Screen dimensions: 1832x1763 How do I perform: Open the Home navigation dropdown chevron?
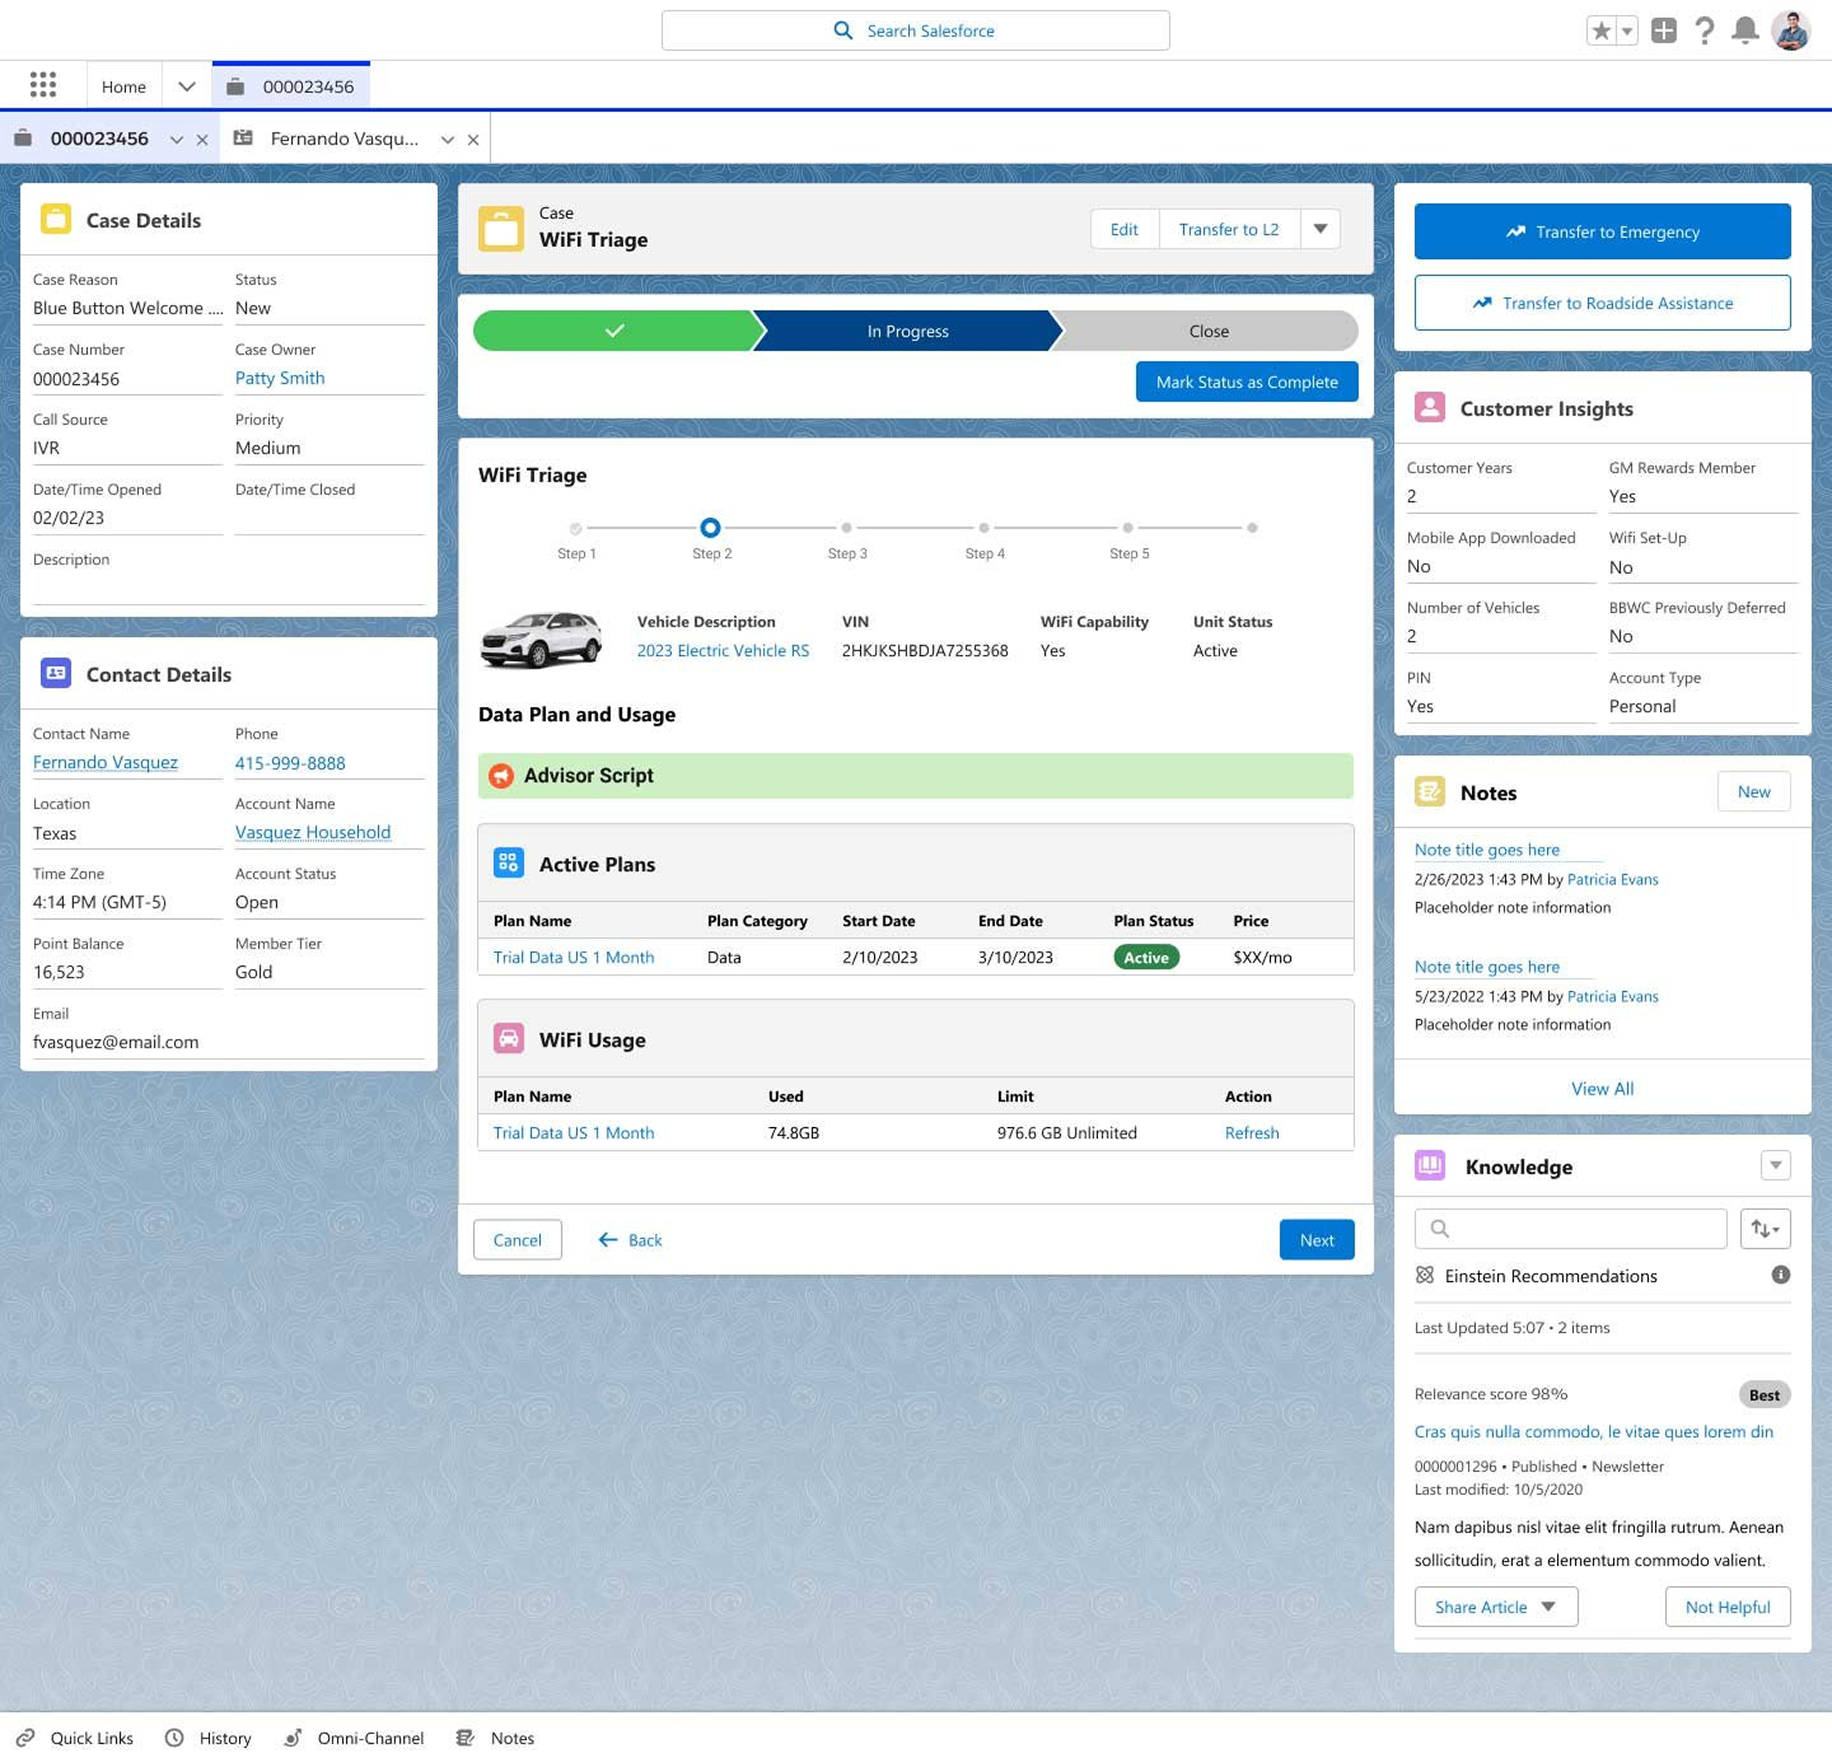coord(186,86)
